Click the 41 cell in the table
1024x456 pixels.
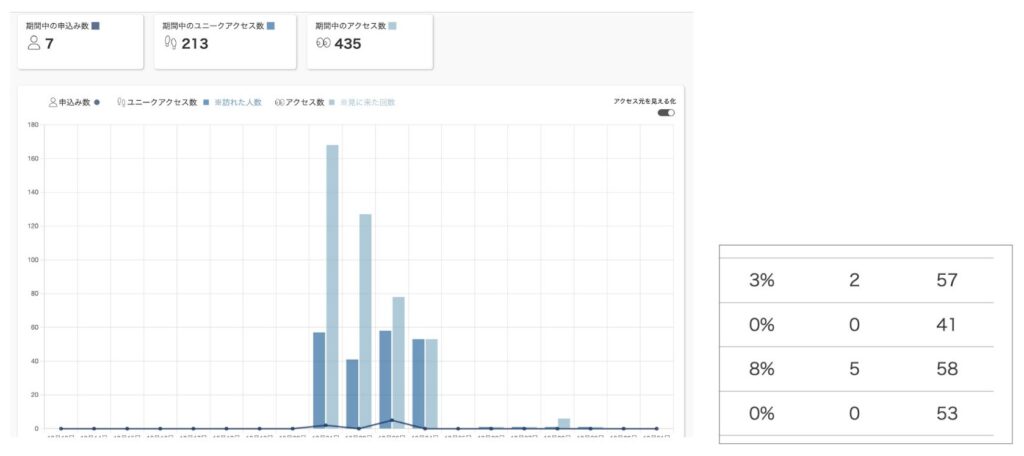pyautogui.click(x=945, y=325)
